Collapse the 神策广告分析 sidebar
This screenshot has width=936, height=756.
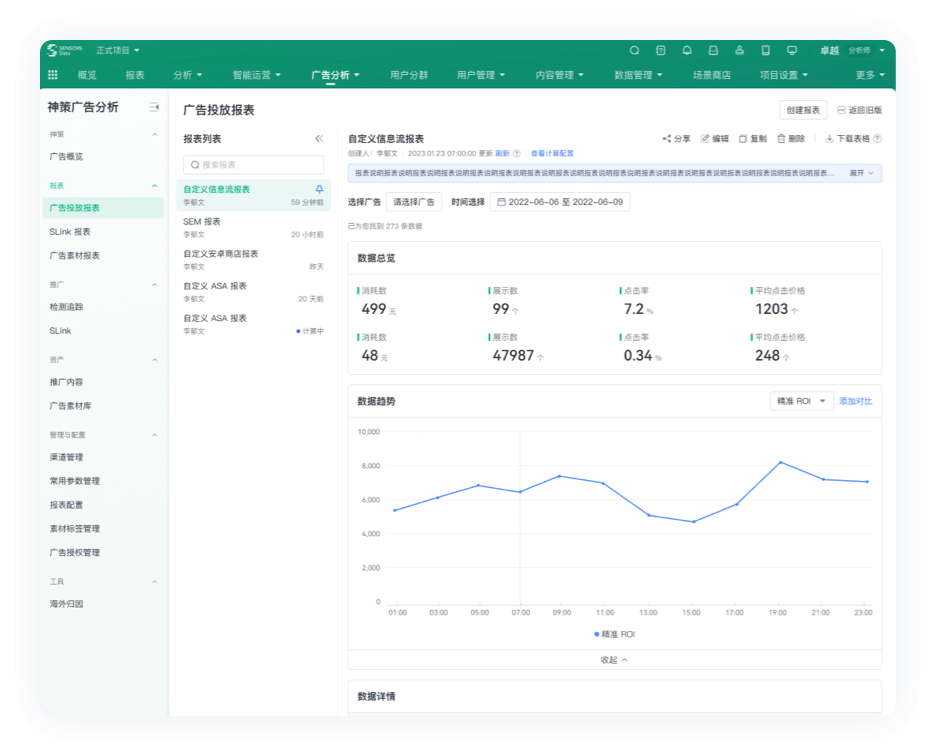154,107
